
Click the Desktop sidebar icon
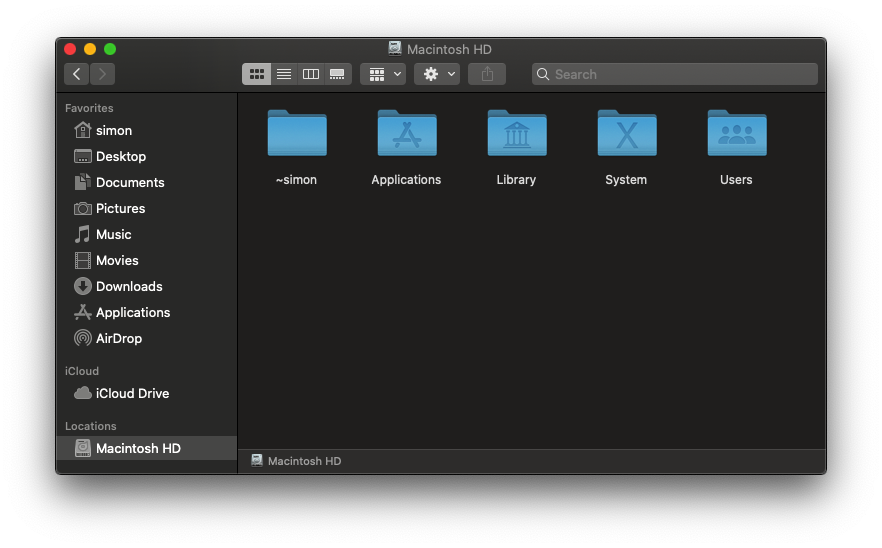pos(83,156)
